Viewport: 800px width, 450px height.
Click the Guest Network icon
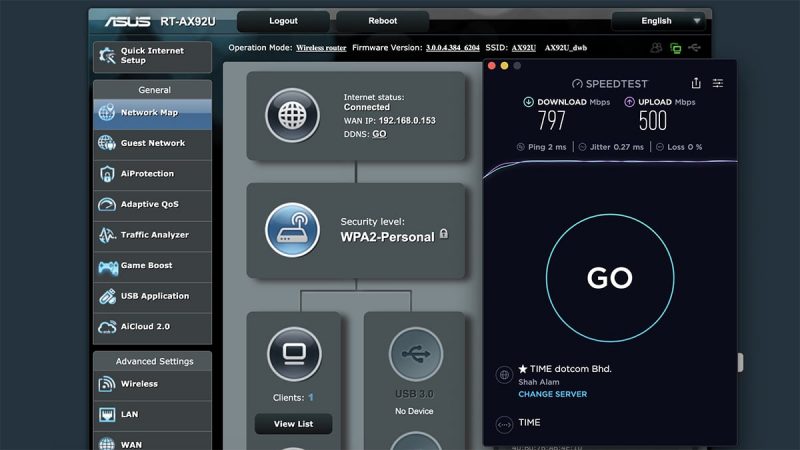click(x=107, y=143)
